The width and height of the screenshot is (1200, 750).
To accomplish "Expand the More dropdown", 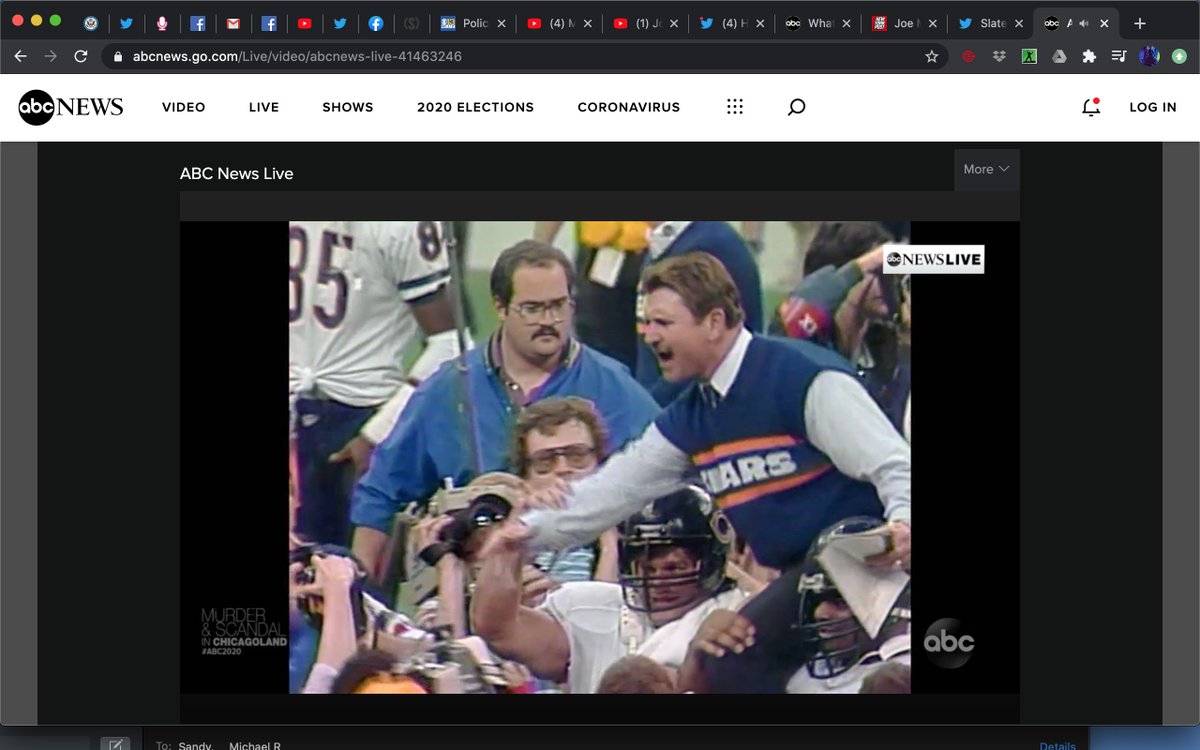I will 987,170.
